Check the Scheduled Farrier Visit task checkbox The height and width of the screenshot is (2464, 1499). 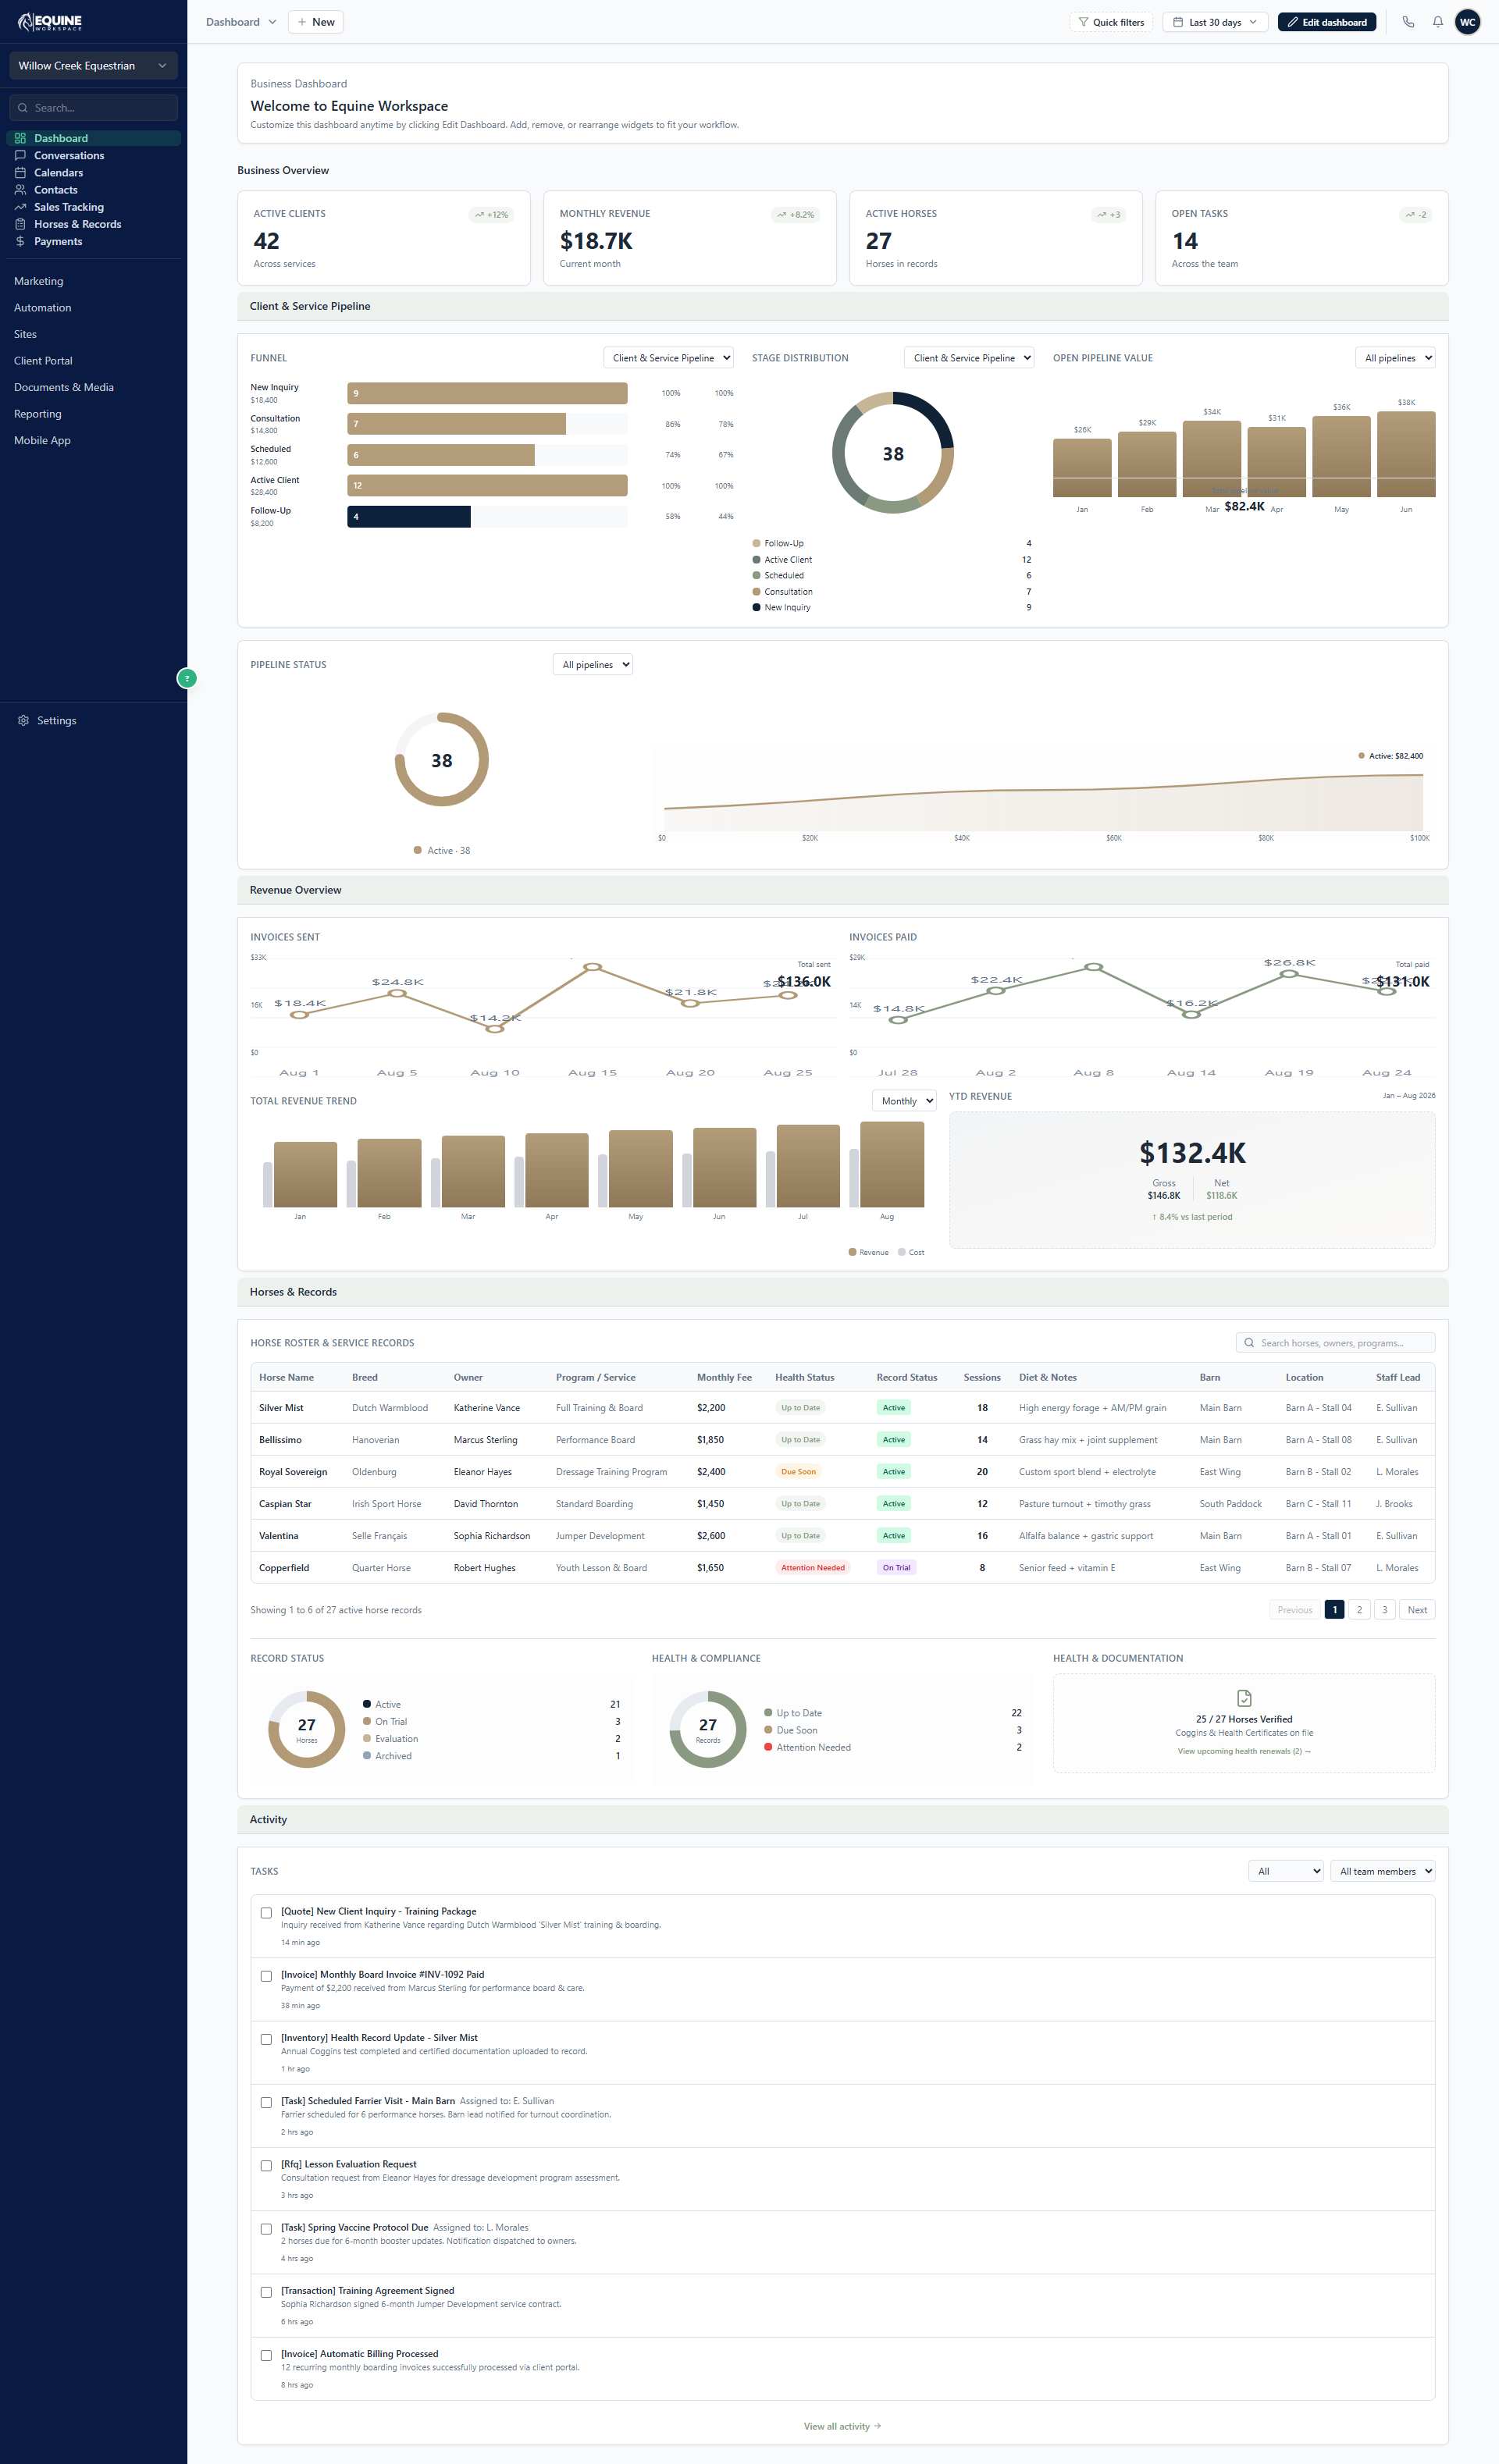pyautogui.click(x=266, y=2102)
